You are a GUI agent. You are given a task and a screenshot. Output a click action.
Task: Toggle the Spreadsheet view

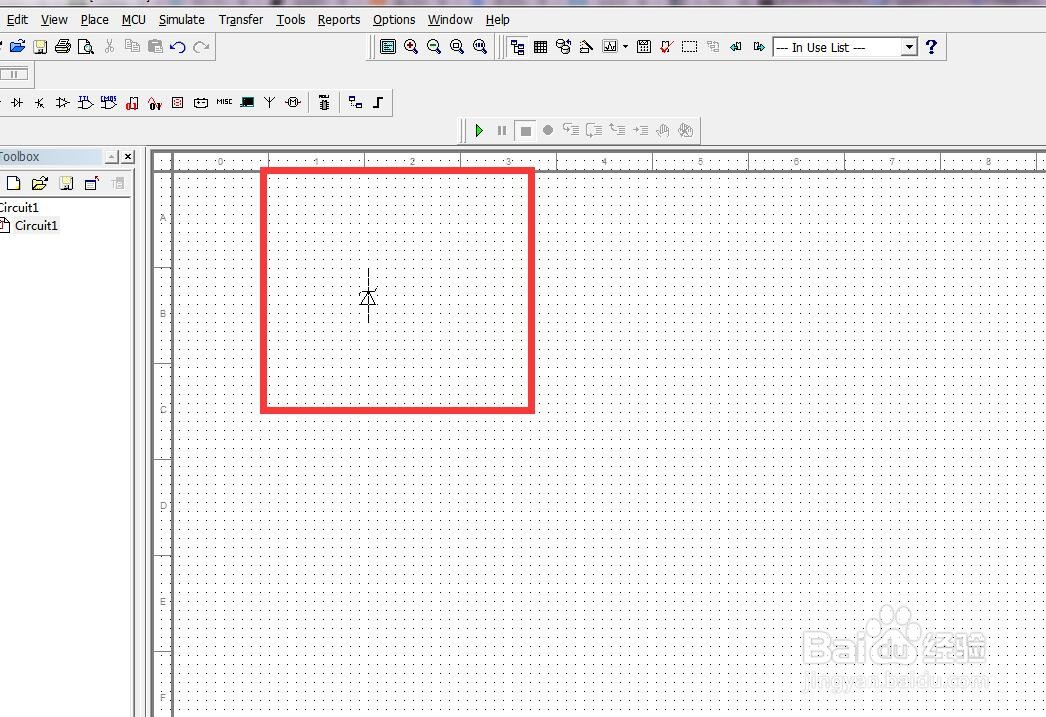pos(540,47)
